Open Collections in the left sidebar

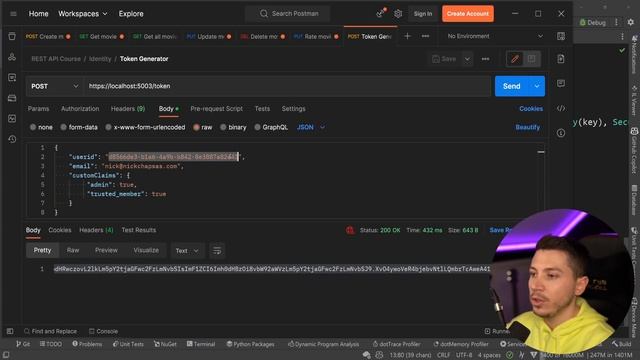point(12,36)
